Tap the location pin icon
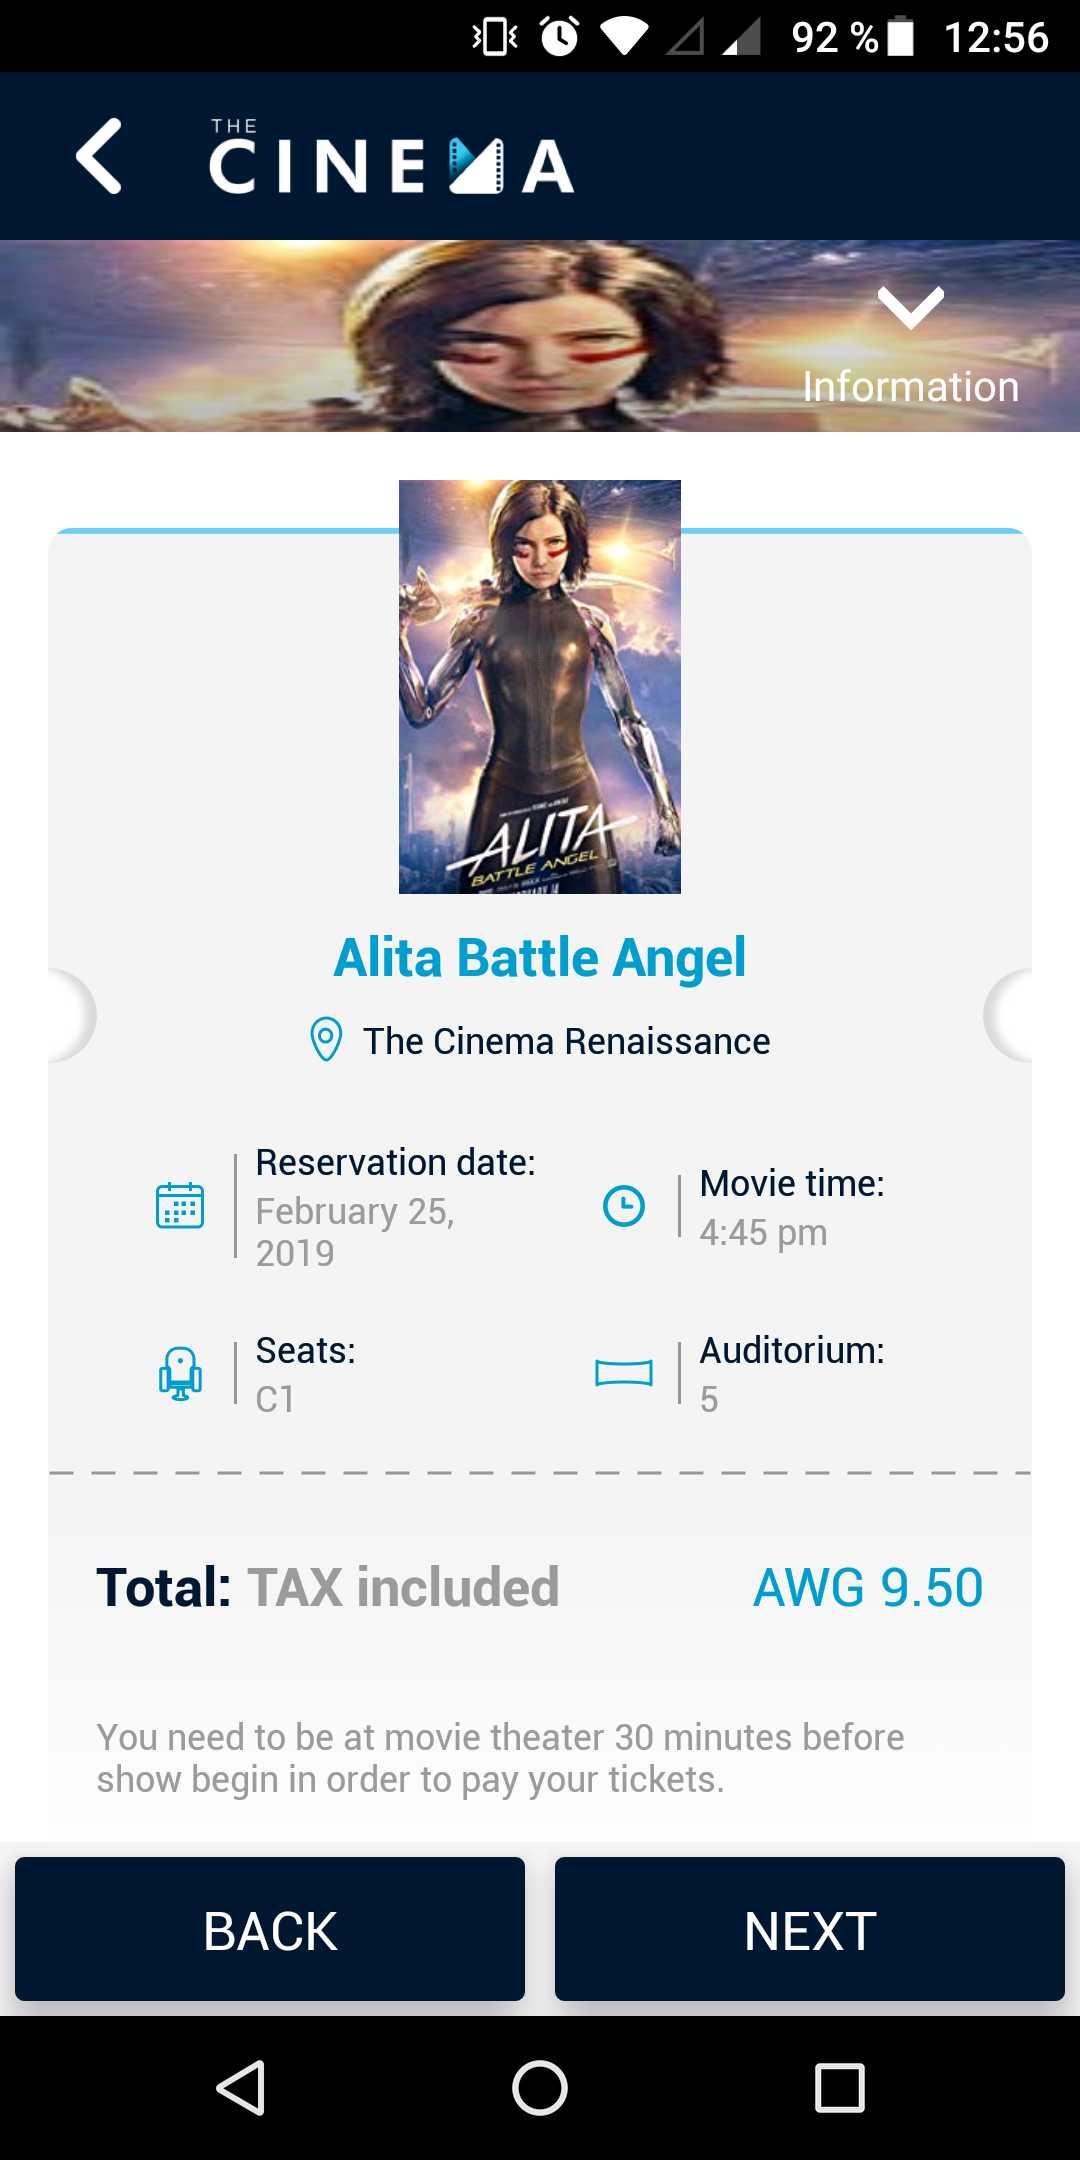This screenshot has height=2160, width=1080. coord(326,1040)
